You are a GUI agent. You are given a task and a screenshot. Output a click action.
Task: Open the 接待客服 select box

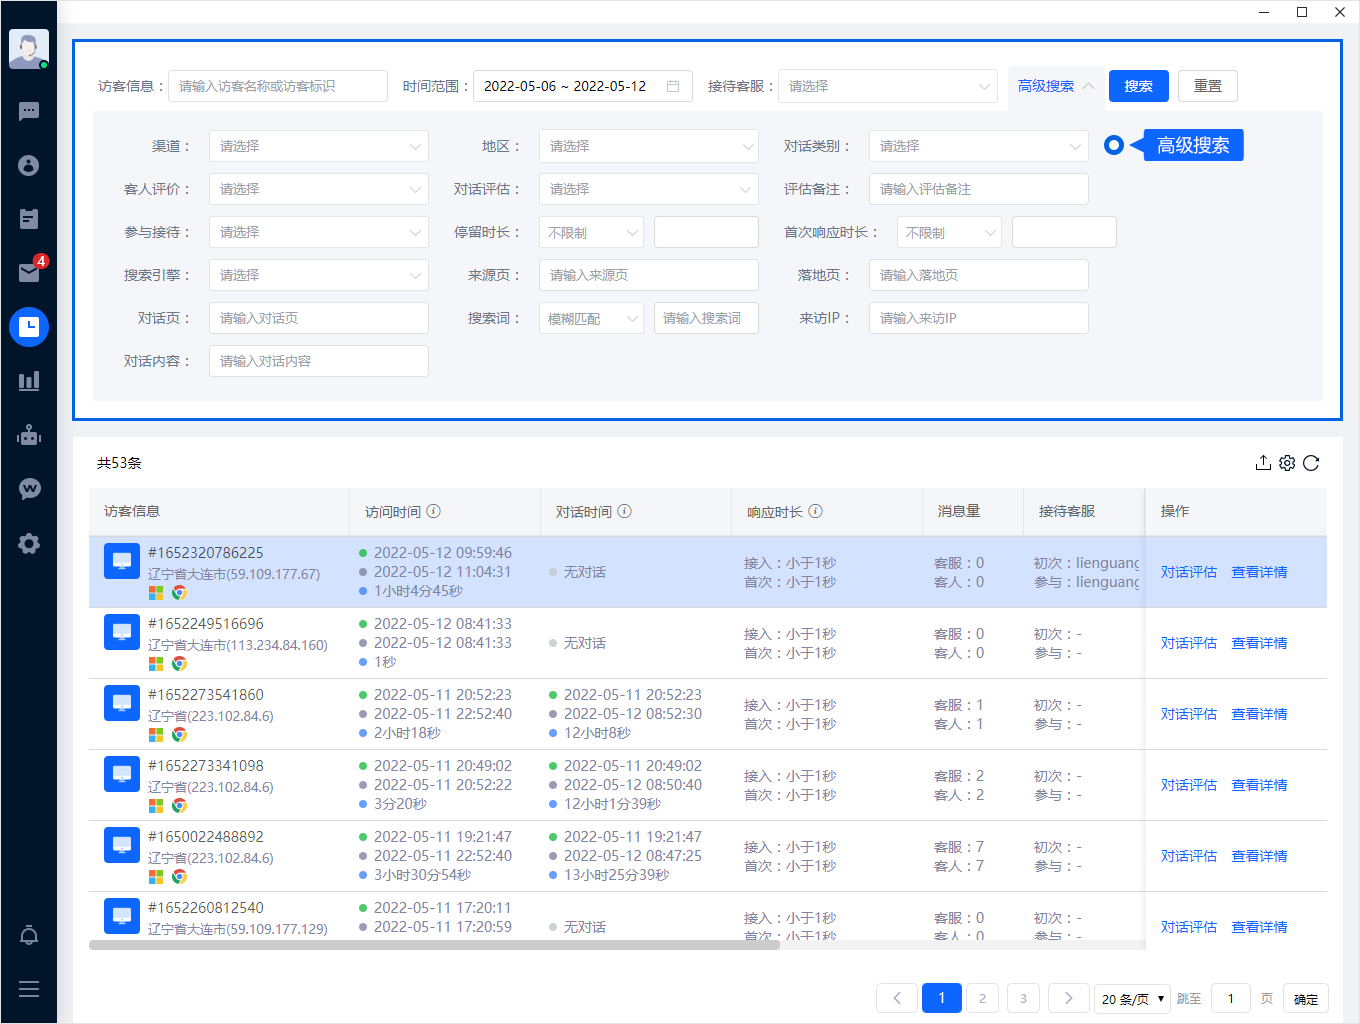click(x=887, y=86)
